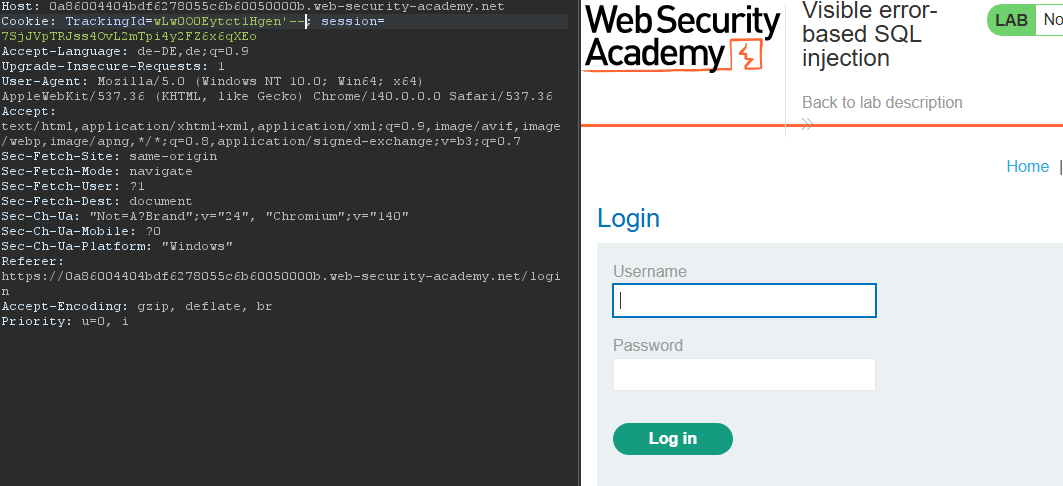The width and height of the screenshot is (1063, 486).
Task: Click the green LAB status badge
Action: coord(1011,20)
